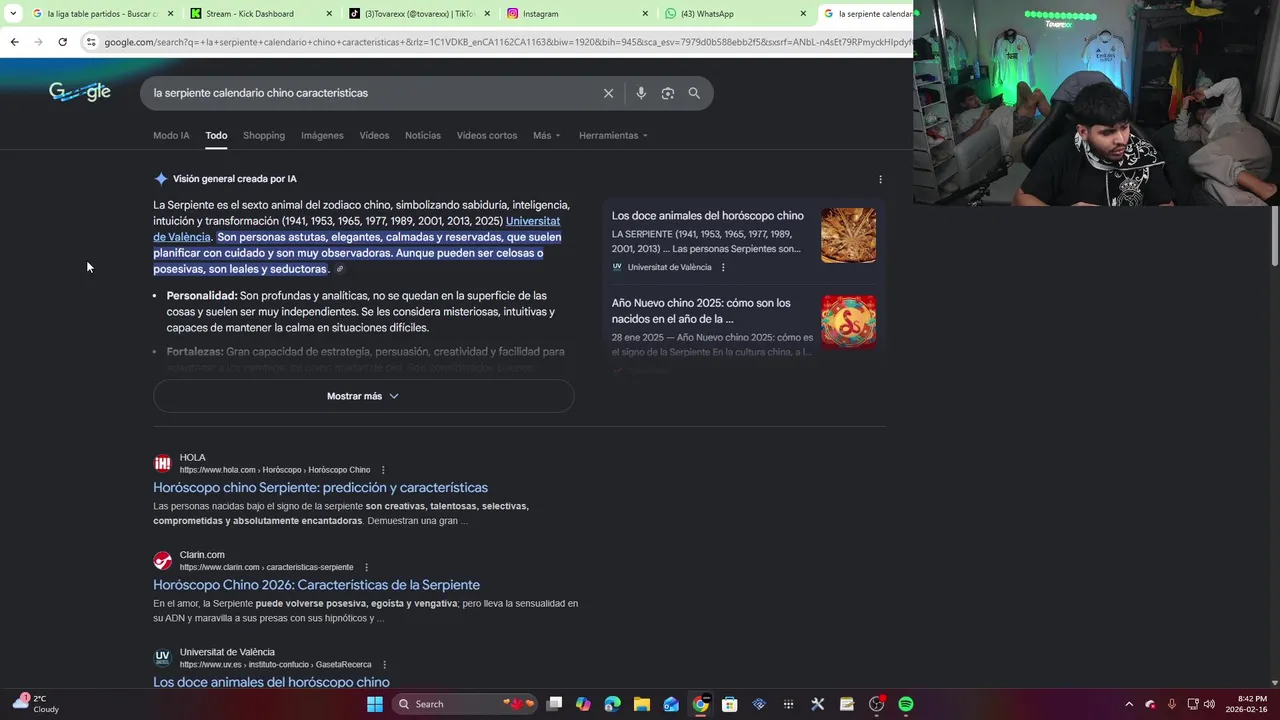The width and height of the screenshot is (1280, 720).
Task: Open more options for Clarin.com result
Action: [x=366, y=567]
